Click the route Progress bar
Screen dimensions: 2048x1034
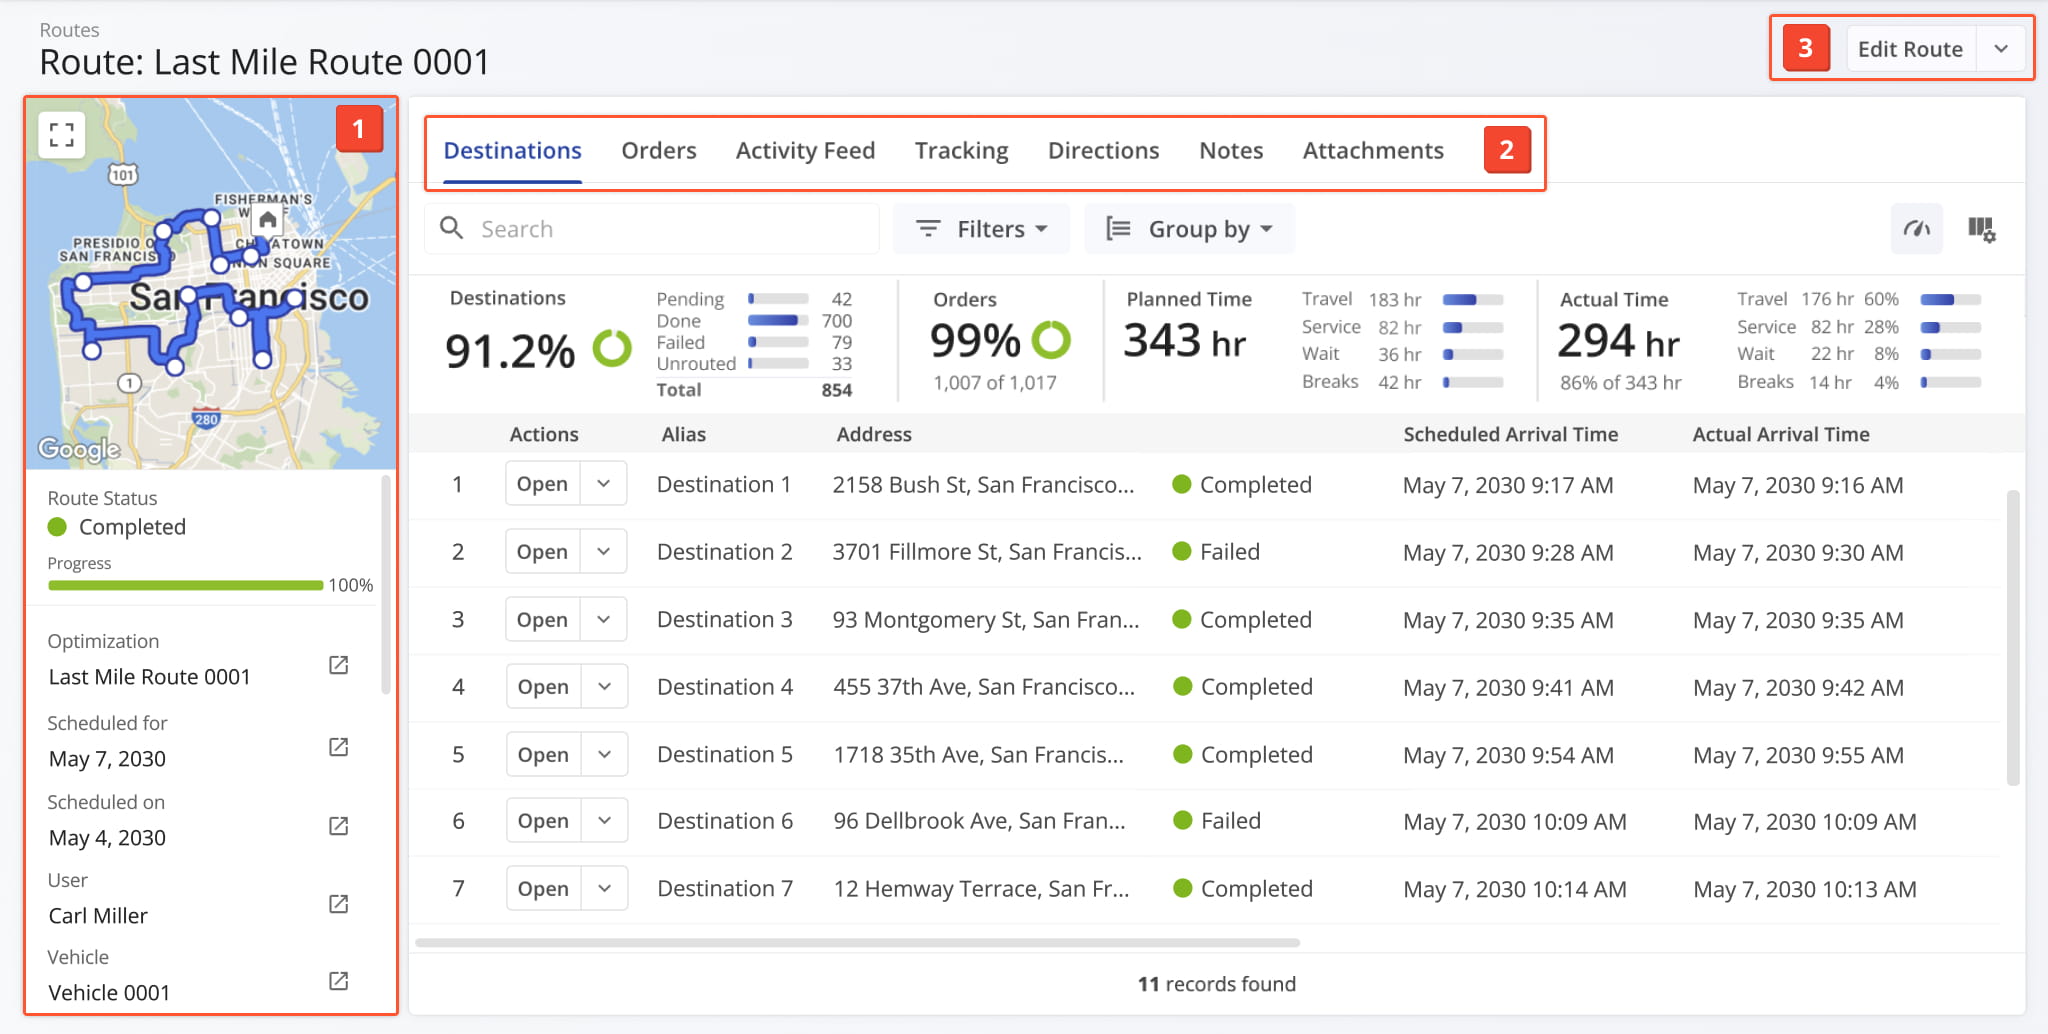[x=185, y=585]
